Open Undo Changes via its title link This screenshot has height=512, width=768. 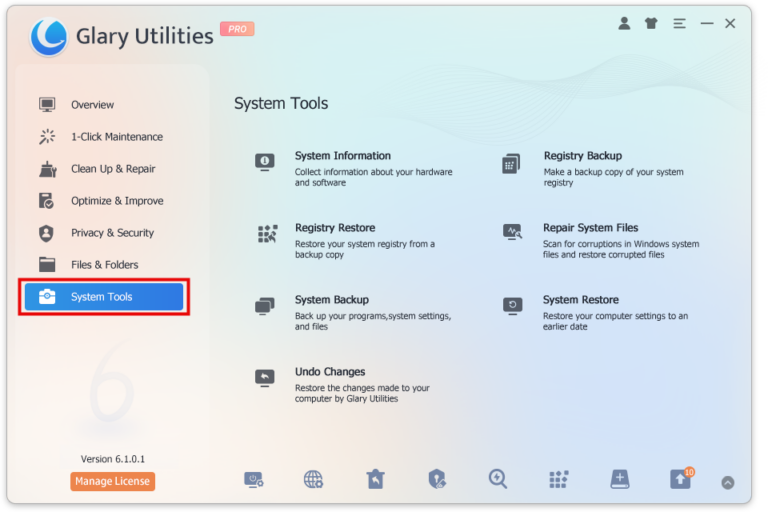[330, 372]
